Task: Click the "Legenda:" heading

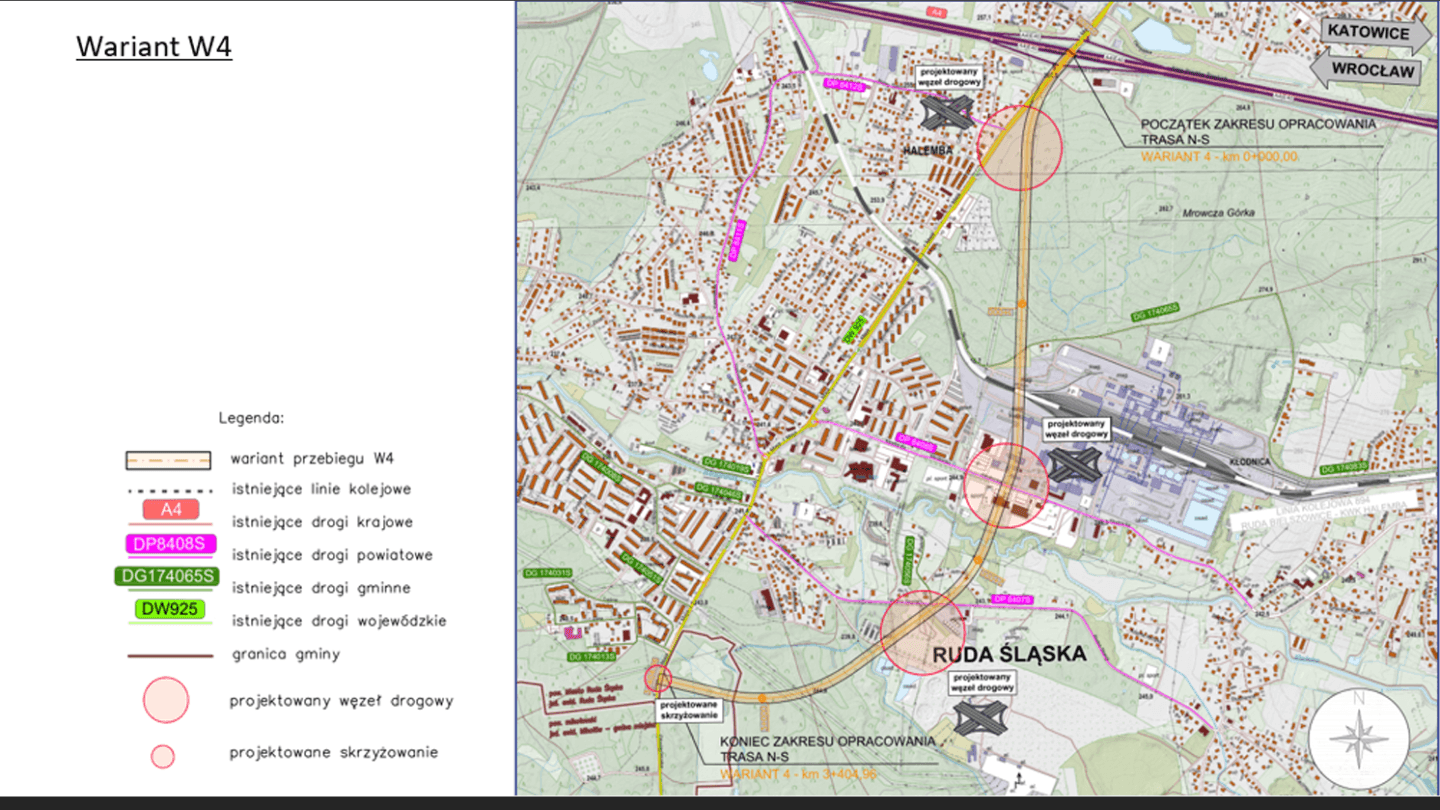Action: (x=252, y=418)
